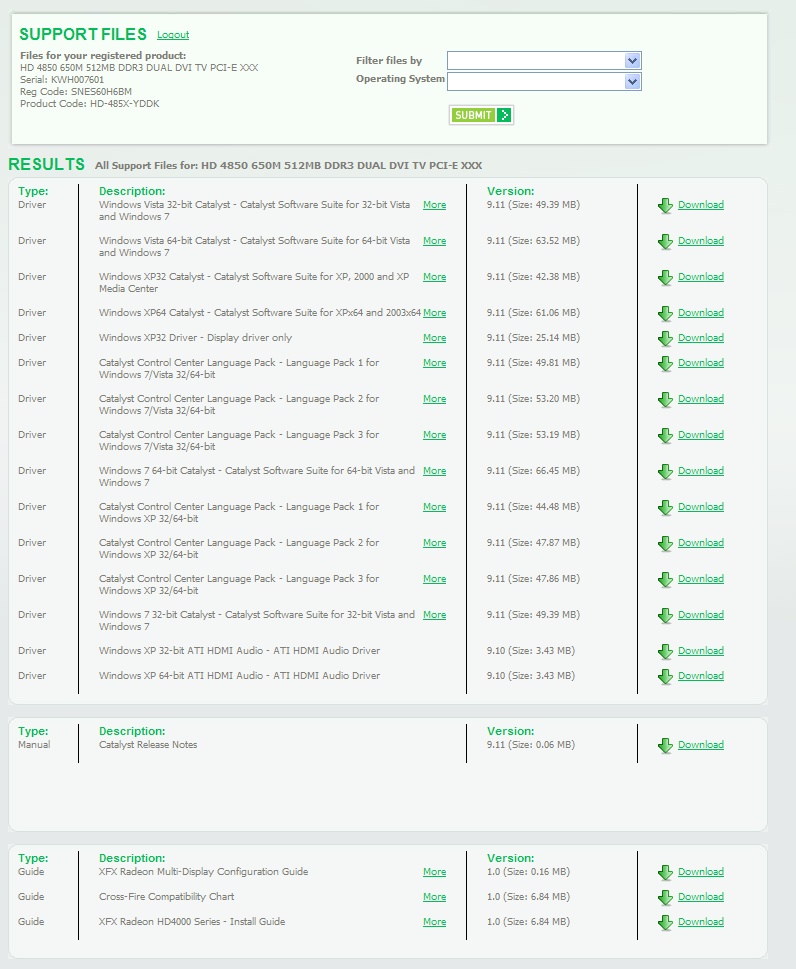This screenshot has width=796, height=969.
Task: Click the green SUBMIT button
Action: click(481, 115)
